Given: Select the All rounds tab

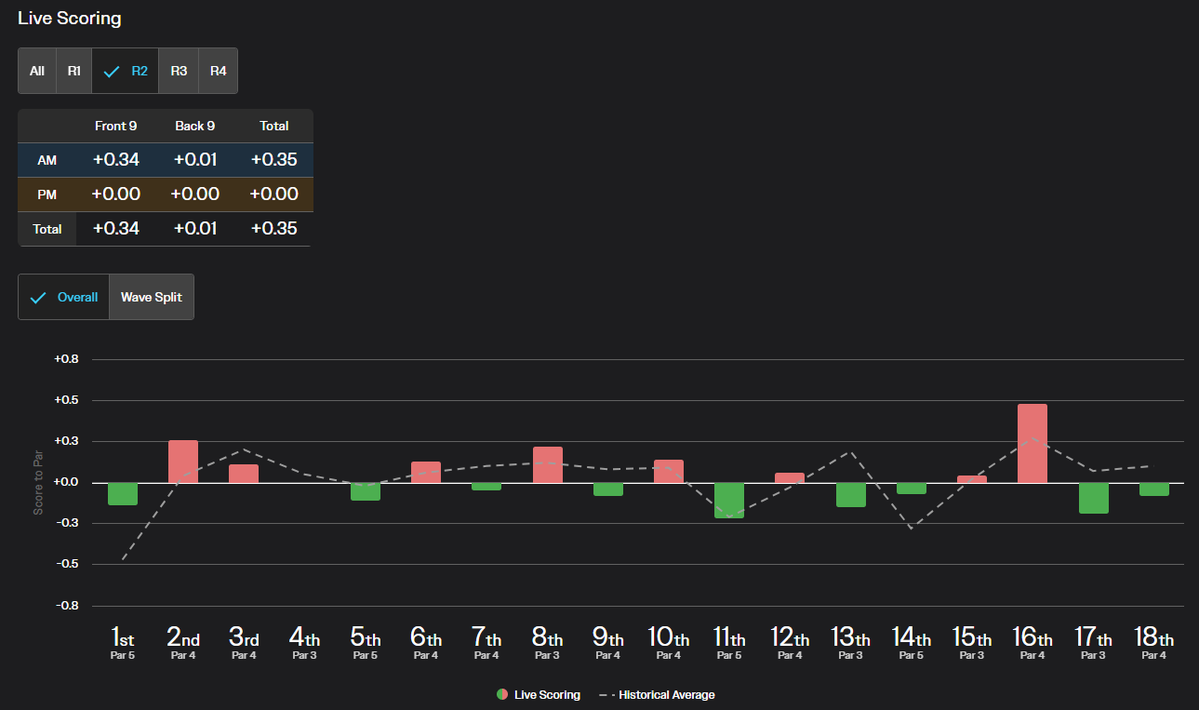Looking at the screenshot, I should coord(37,71).
